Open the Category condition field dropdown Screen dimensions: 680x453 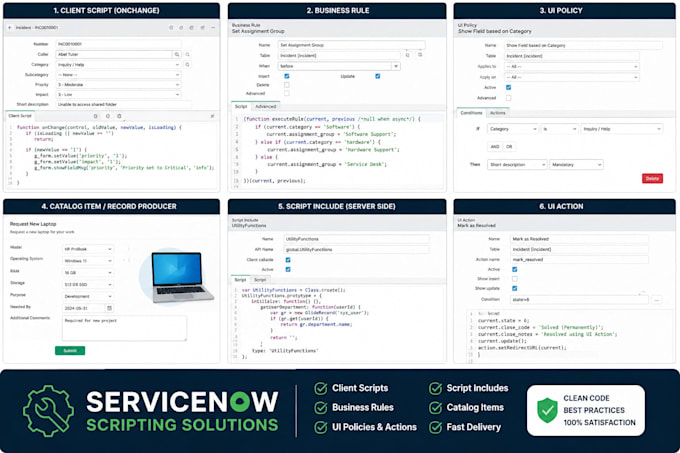[513, 129]
